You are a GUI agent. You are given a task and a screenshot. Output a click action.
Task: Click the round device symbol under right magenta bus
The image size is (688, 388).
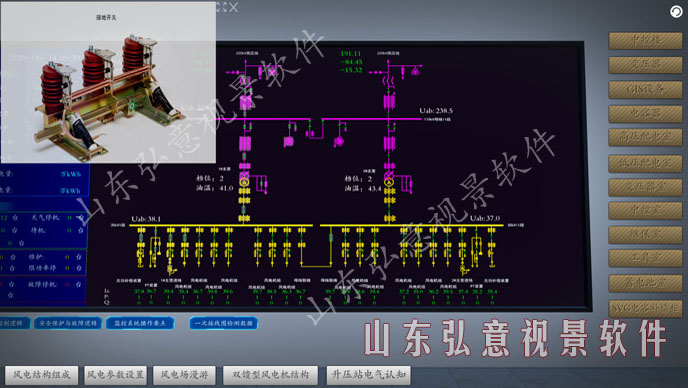click(x=339, y=141)
